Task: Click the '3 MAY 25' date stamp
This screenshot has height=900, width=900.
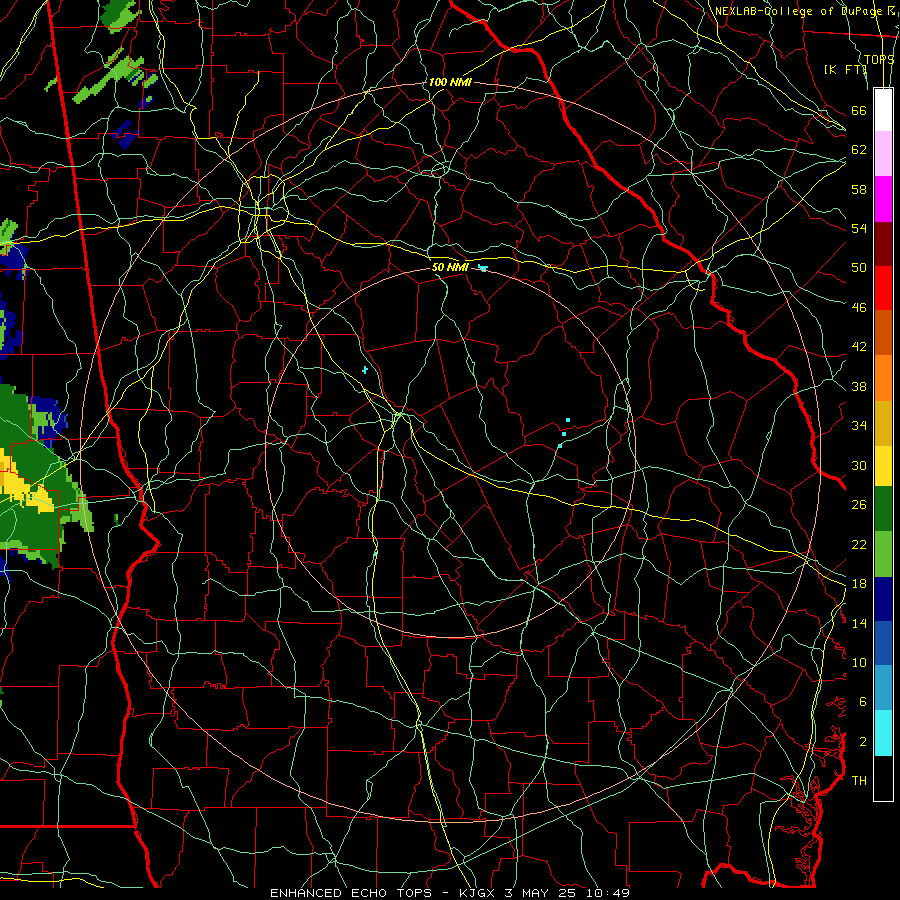Action: click(542, 893)
